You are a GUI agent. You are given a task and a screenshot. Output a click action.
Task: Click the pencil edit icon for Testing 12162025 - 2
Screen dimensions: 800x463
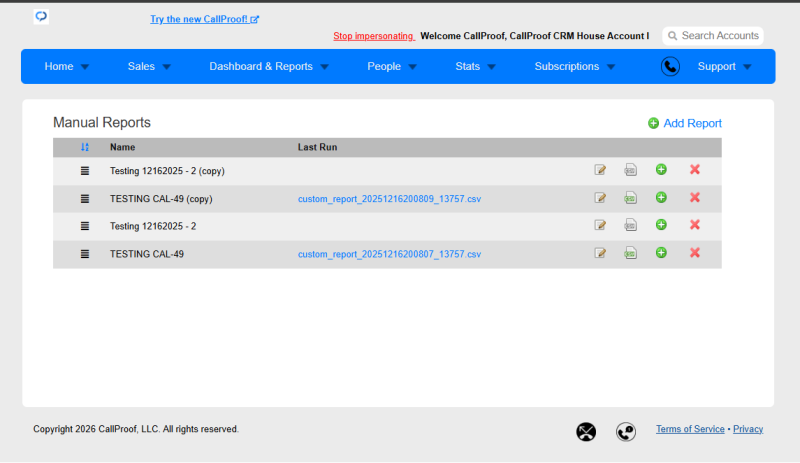coord(600,225)
